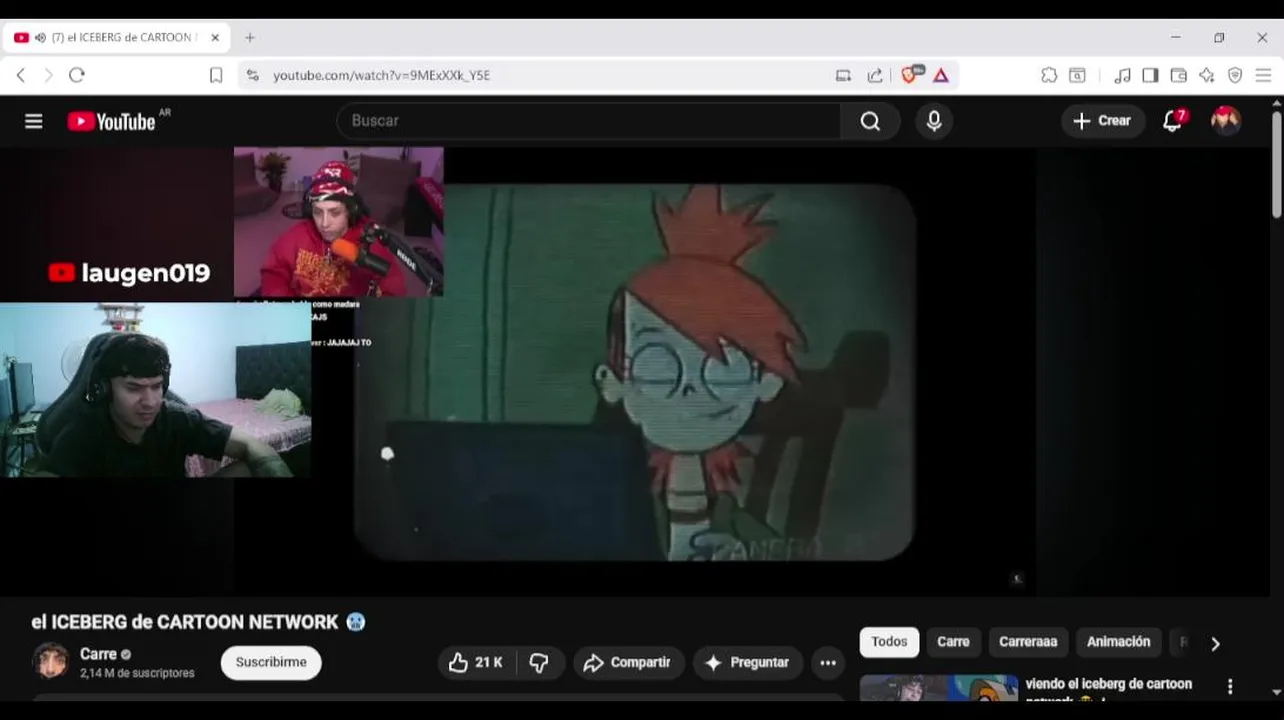Open the tab search window icon
This screenshot has width=1284, height=720.
pyautogui.click(x=1078, y=75)
